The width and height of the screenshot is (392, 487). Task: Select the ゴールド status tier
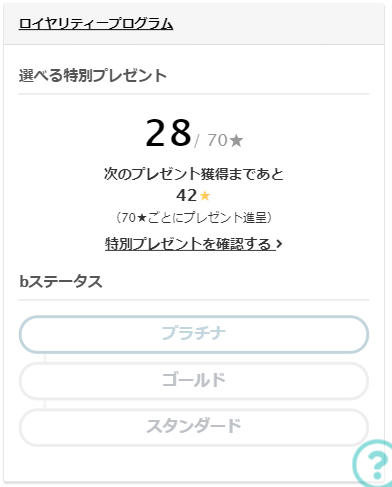[x=194, y=381]
